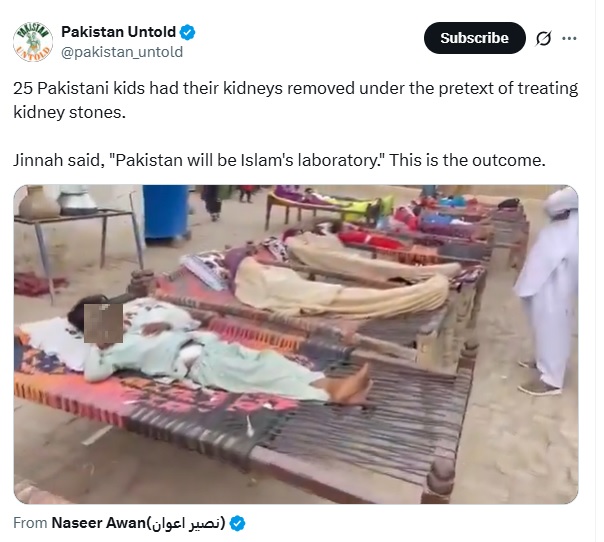Click the tweet text about 25 Pakistani kids
This screenshot has height=542, width=604.
pos(295,100)
